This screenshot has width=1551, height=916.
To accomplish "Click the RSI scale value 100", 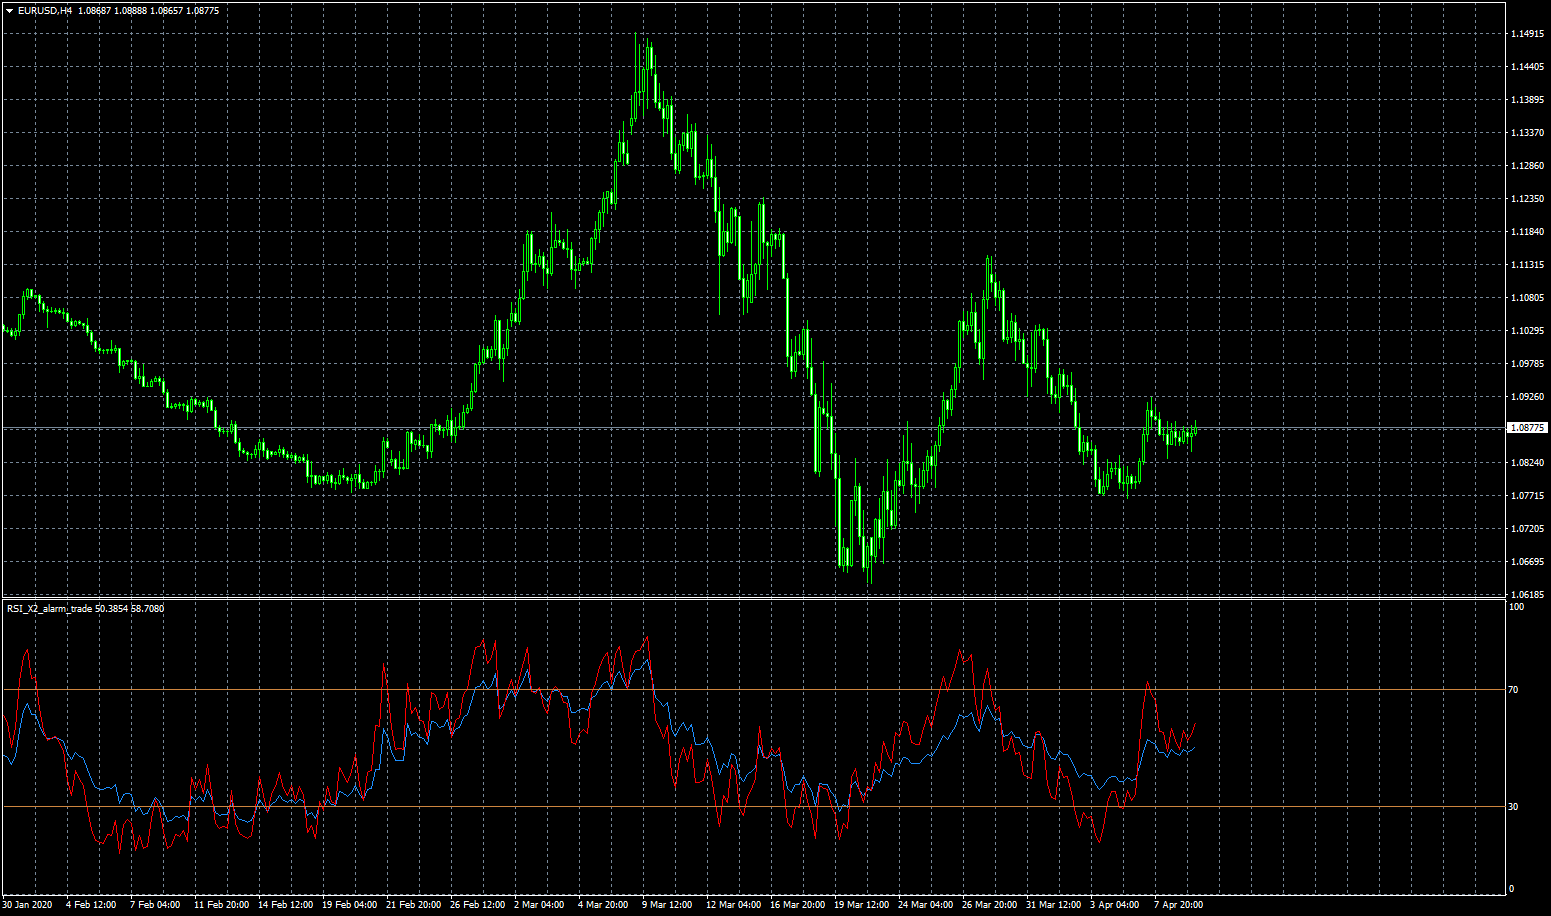I will click(x=1516, y=607).
